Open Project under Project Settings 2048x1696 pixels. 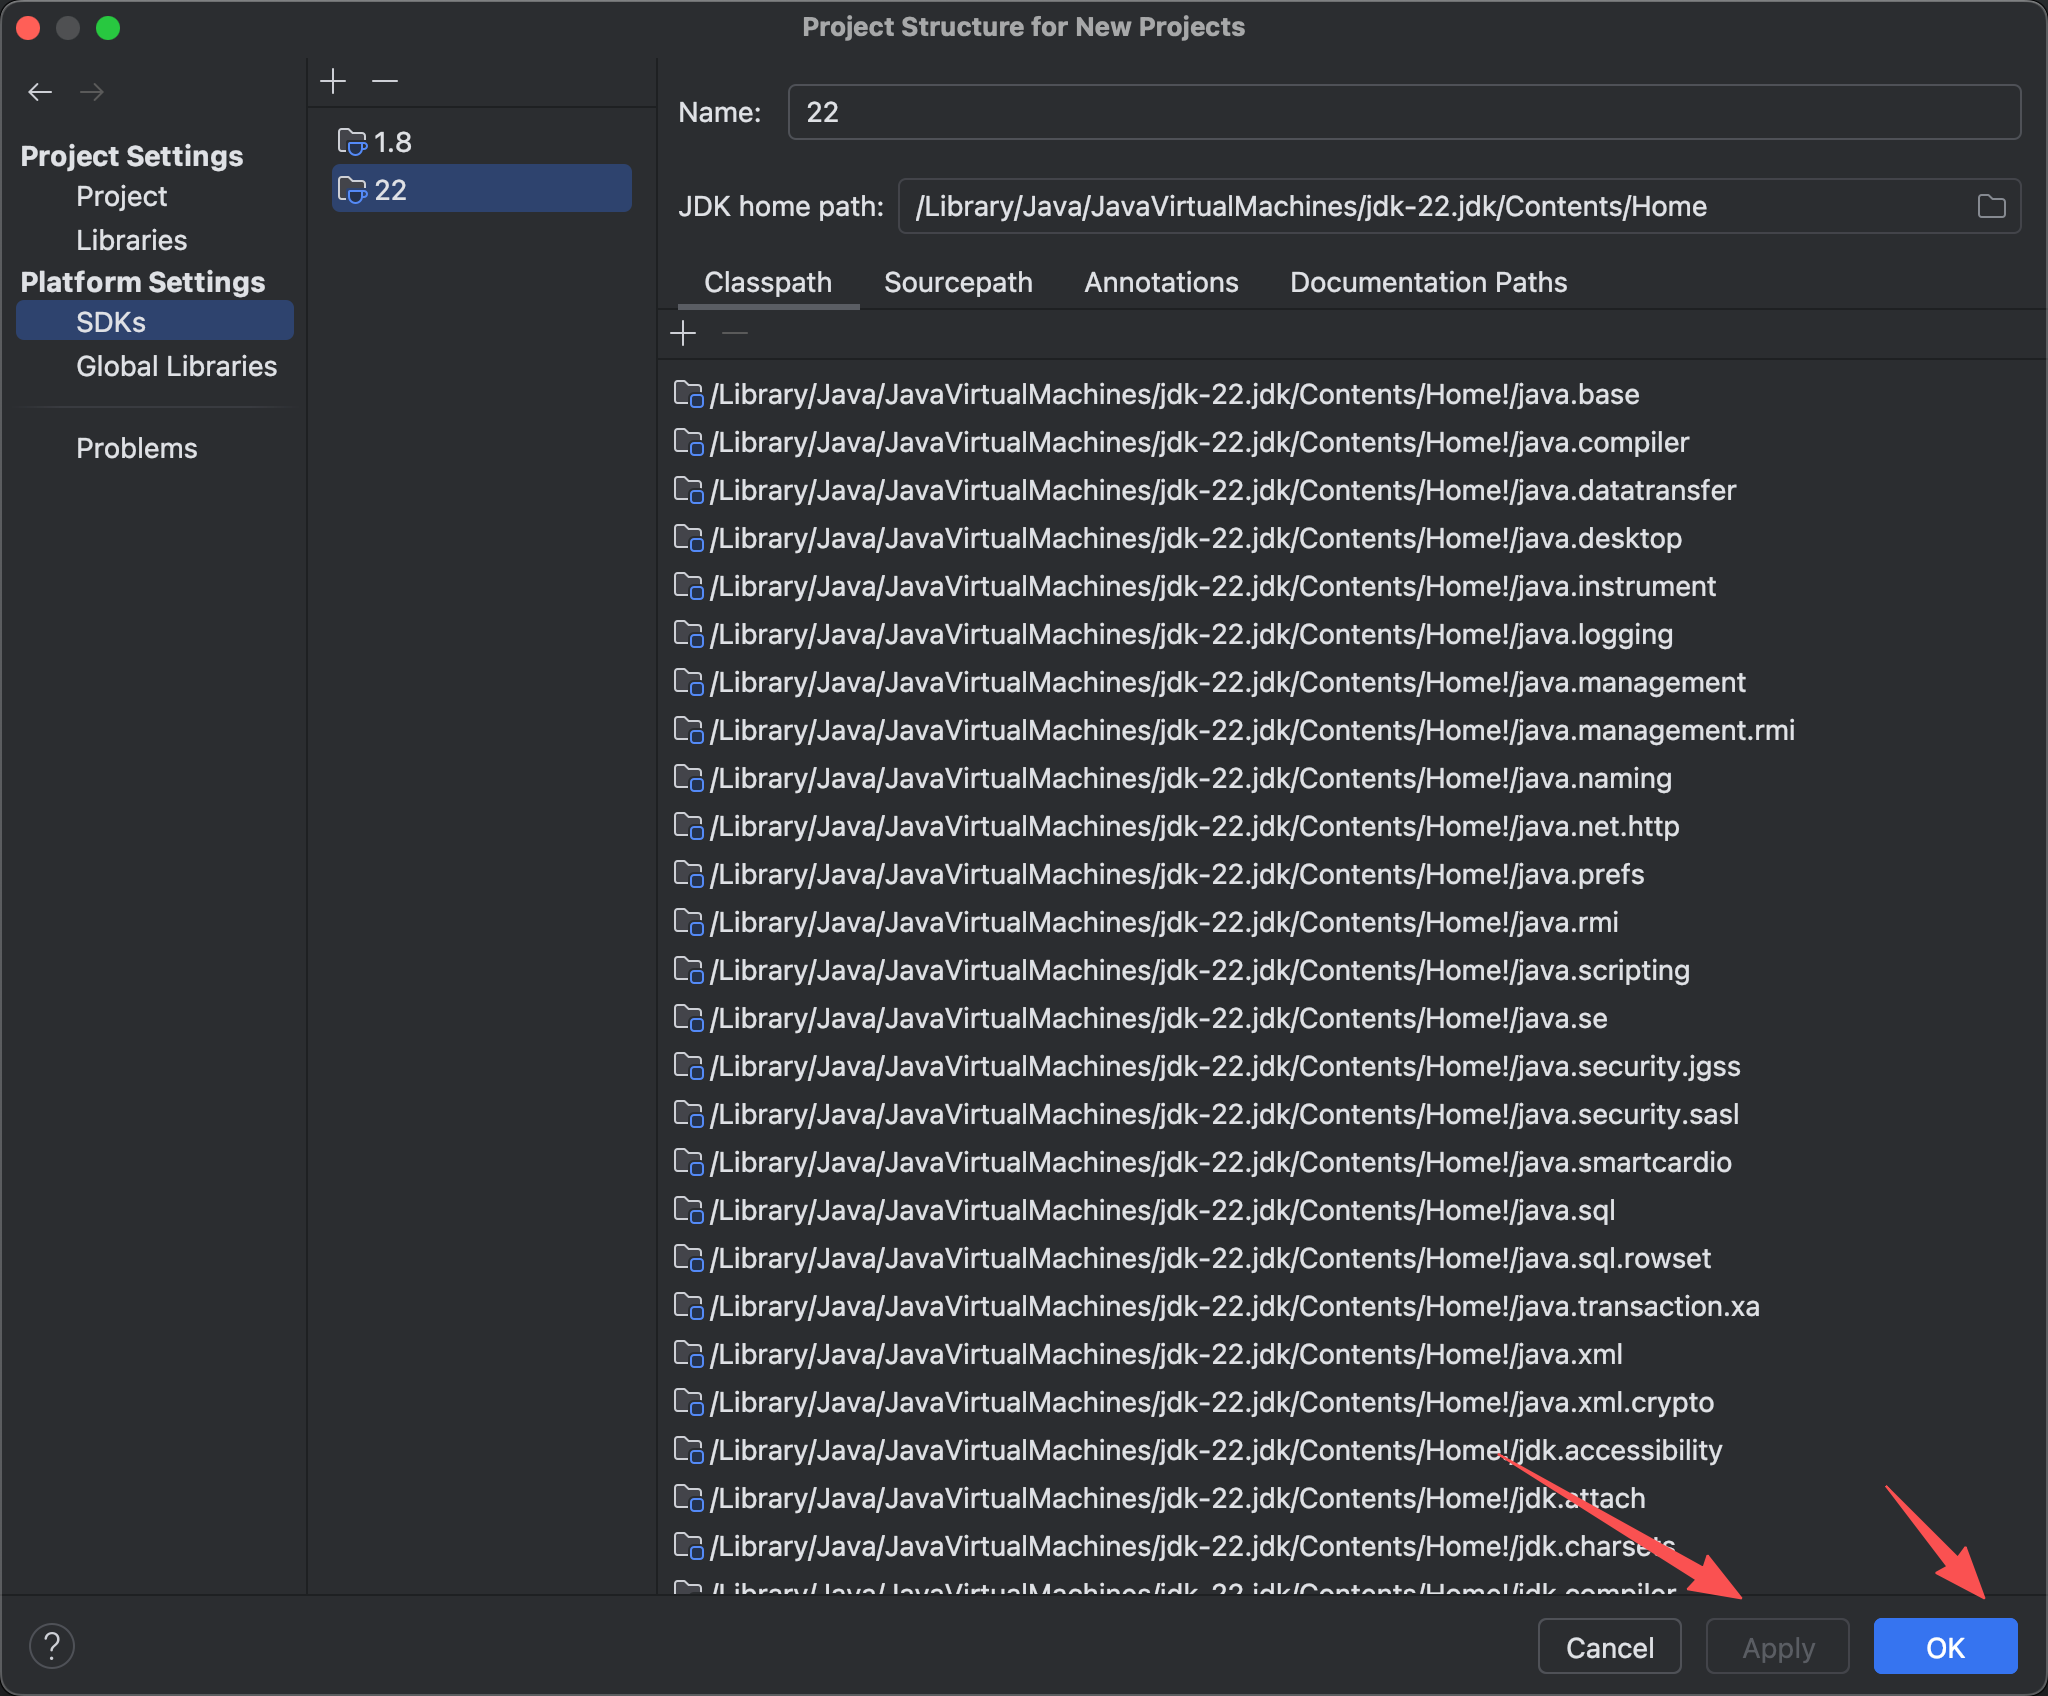(121, 196)
